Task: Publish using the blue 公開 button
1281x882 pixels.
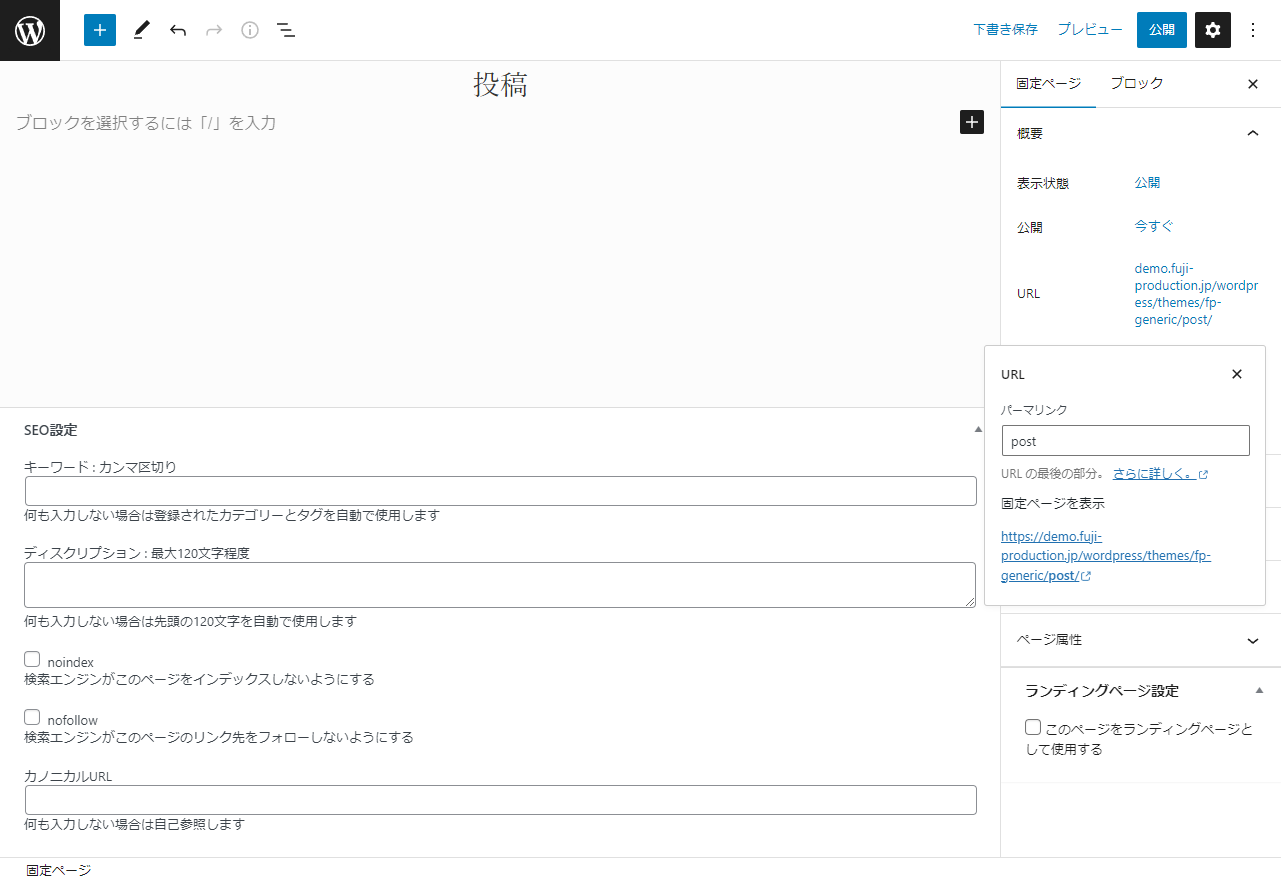Action: coord(1162,30)
